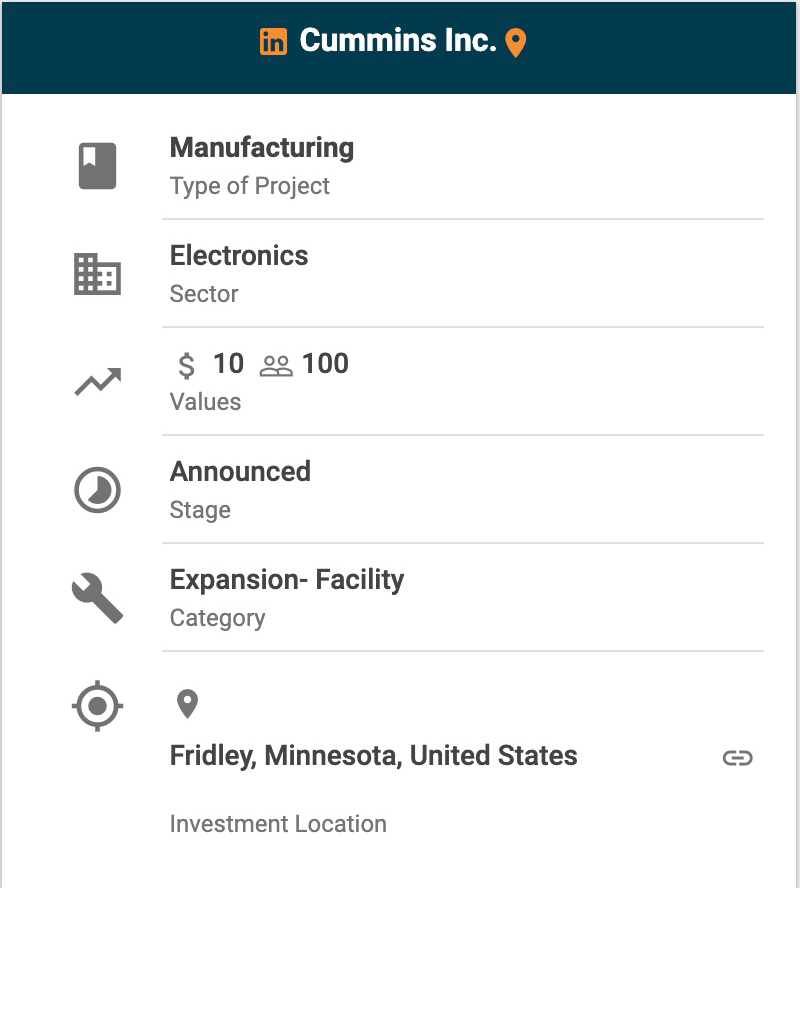The height and width of the screenshot is (1010, 800).
Task: Click the wrench icon beside Category
Action: coord(97,598)
